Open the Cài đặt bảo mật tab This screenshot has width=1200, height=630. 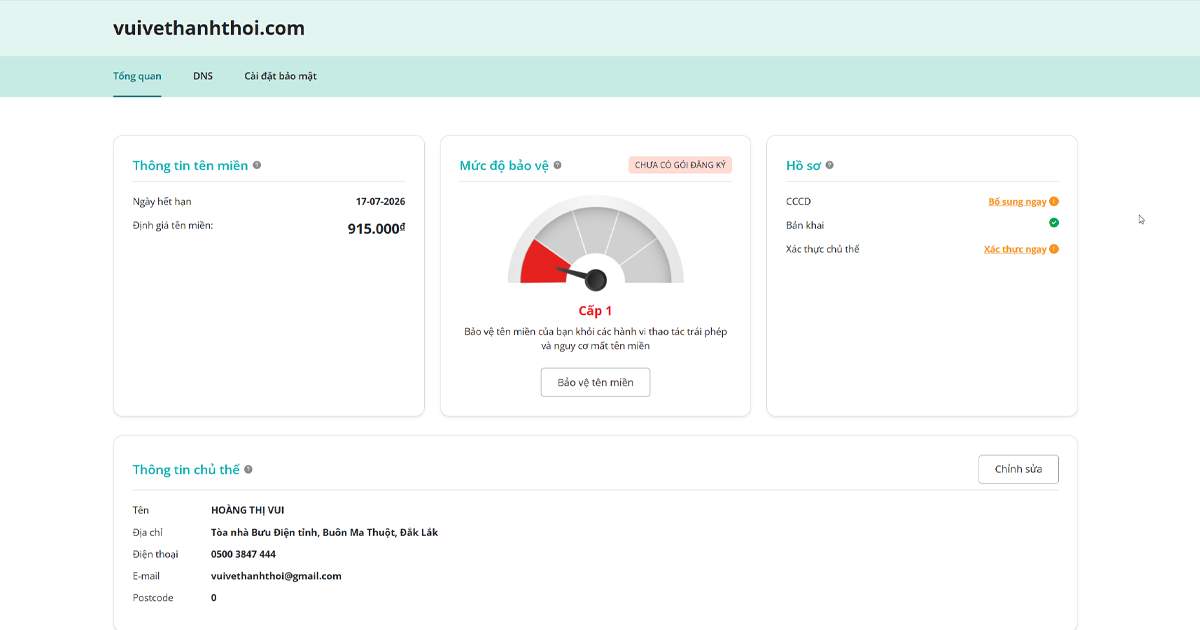point(280,76)
